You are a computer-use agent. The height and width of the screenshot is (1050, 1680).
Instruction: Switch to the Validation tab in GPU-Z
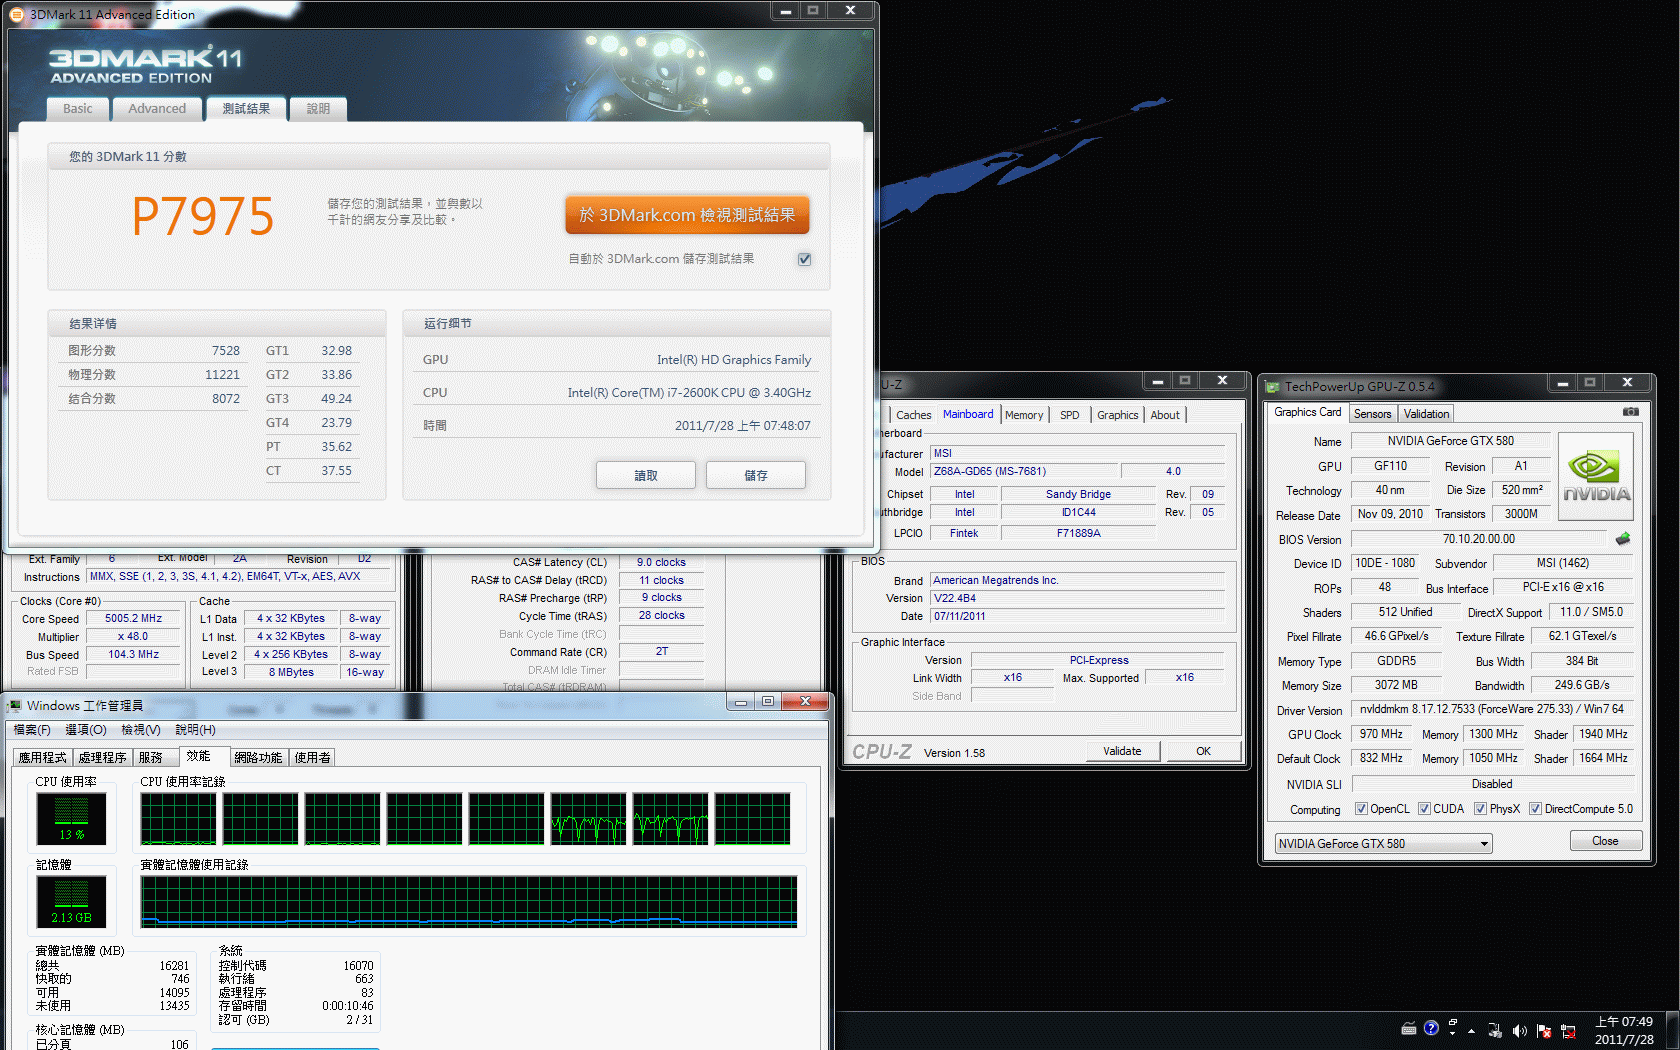(x=1426, y=414)
